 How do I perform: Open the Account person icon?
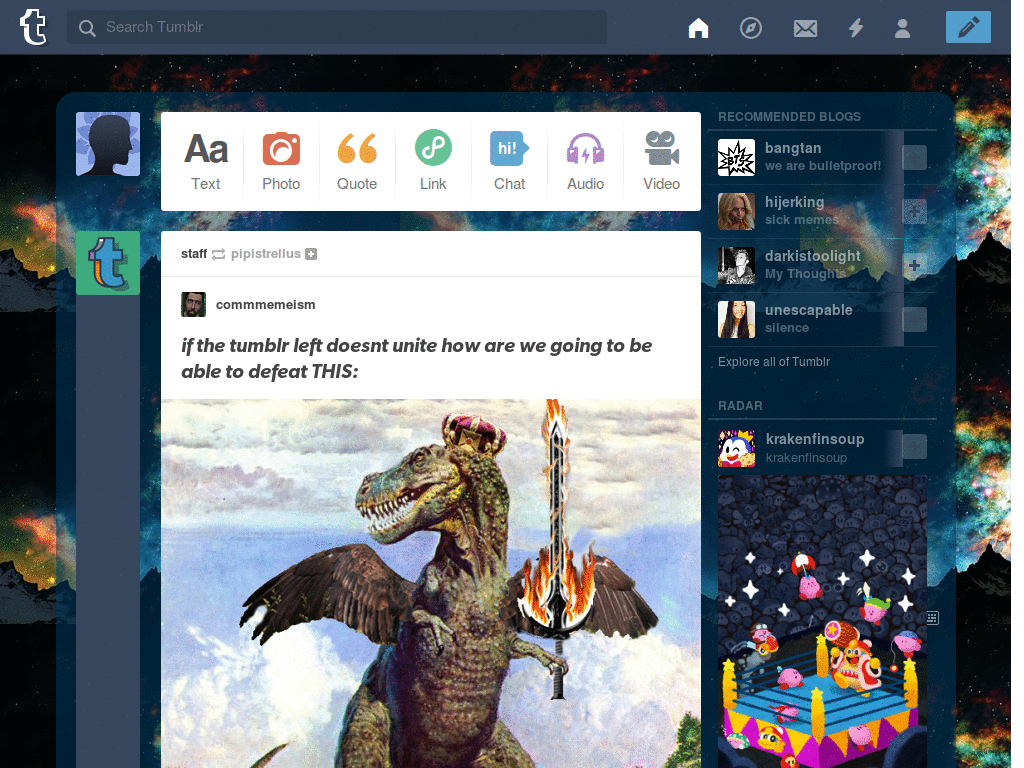tap(903, 28)
